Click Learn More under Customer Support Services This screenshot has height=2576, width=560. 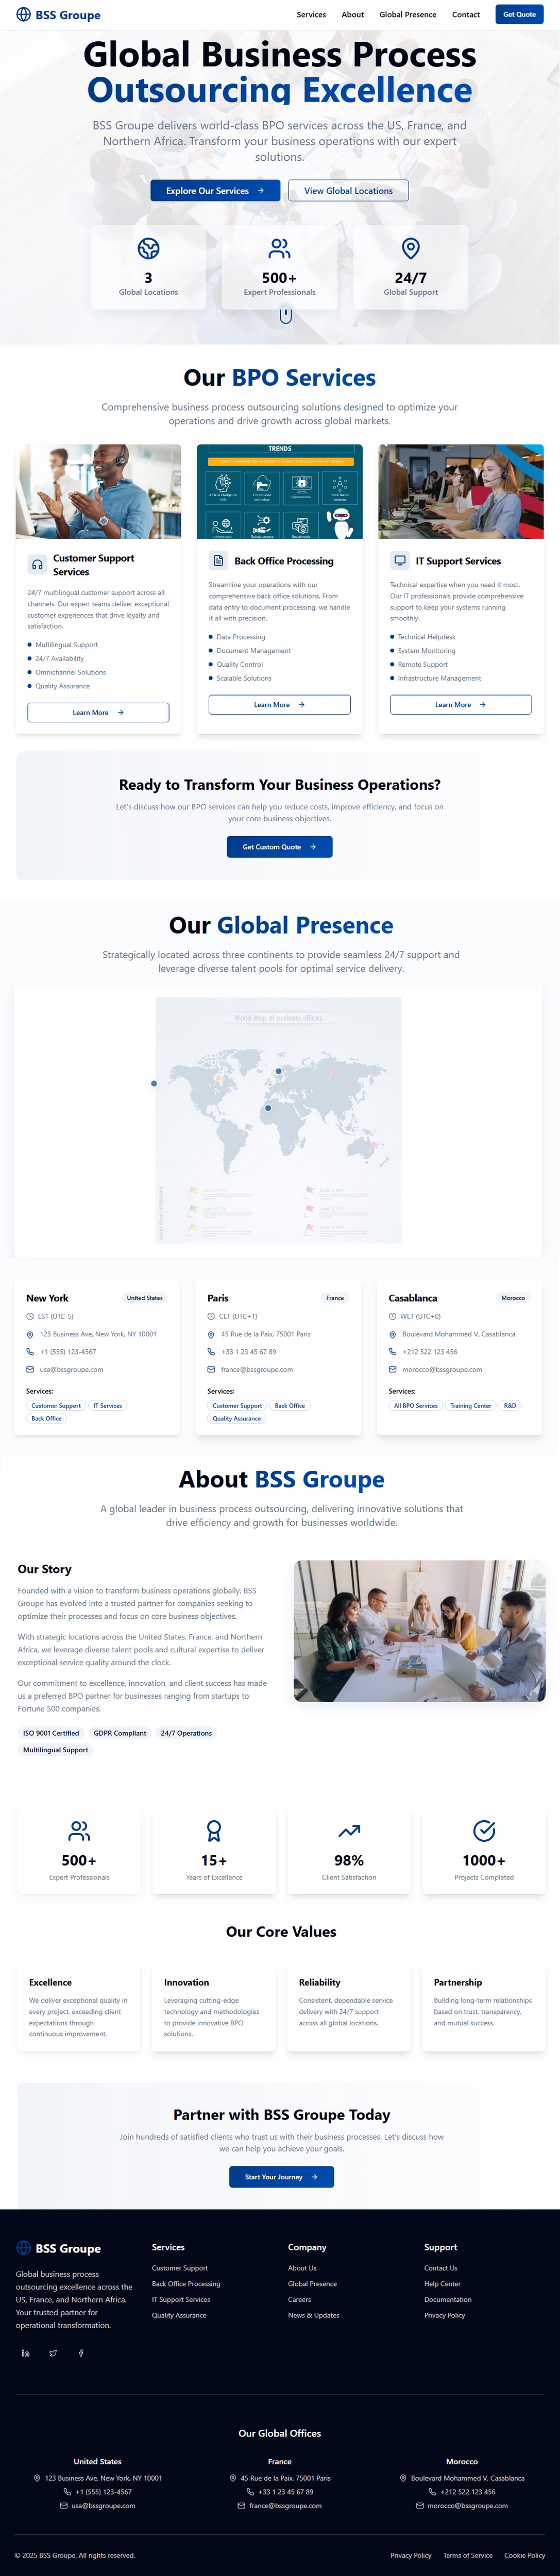click(98, 712)
